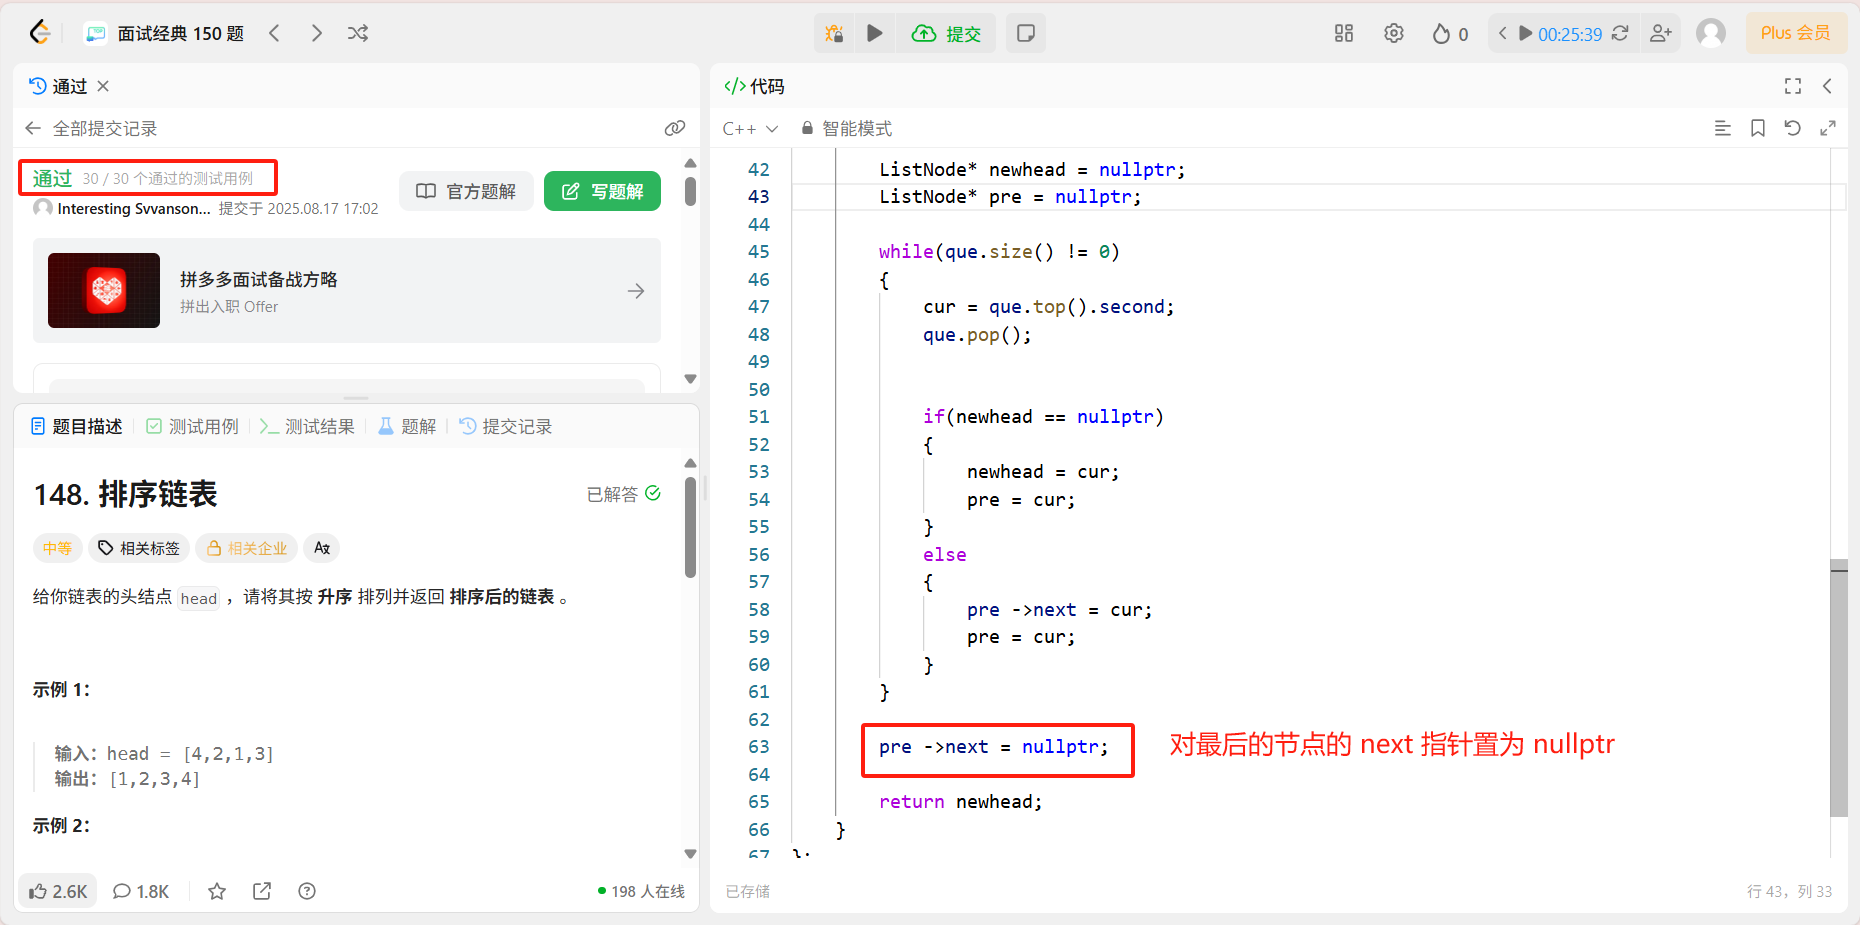The image size is (1860, 925).
Task: Open the 官方题解 official solution link
Action: point(466,191)
